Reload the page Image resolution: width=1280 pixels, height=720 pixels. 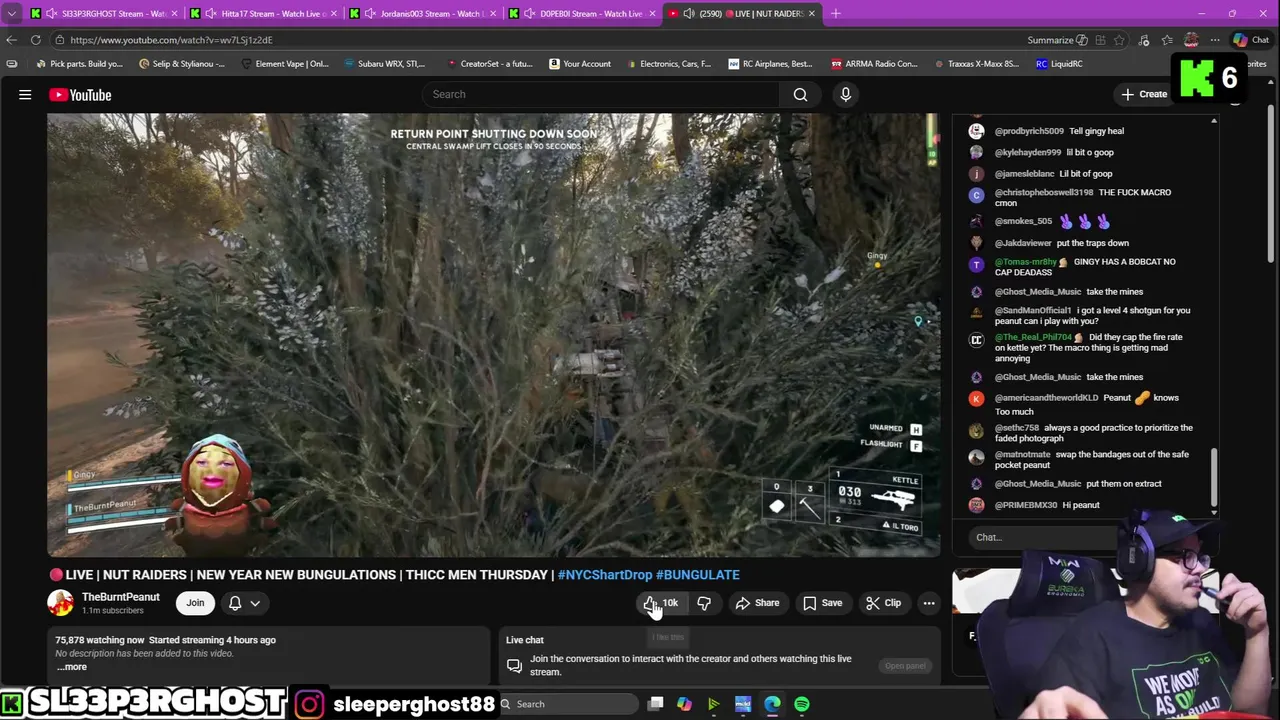[x=35, y=40]
